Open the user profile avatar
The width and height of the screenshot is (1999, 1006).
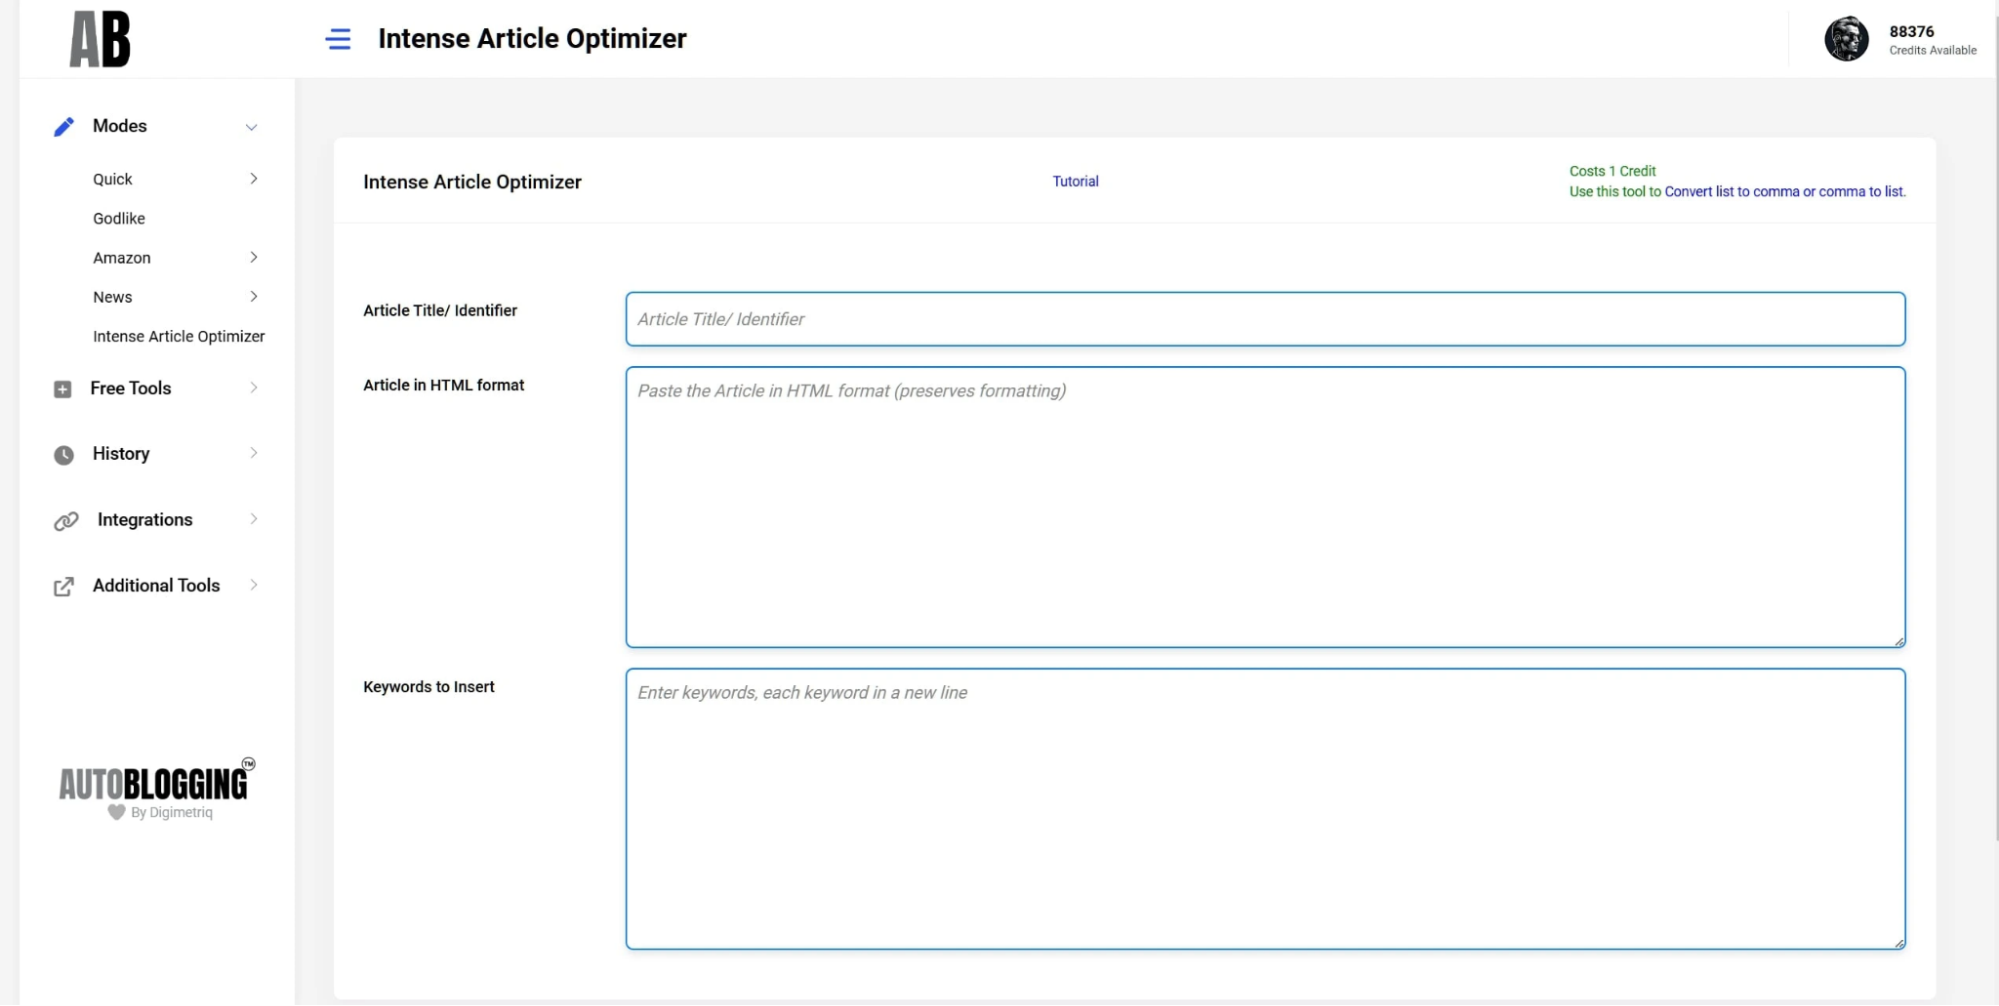pos(1845,40)
